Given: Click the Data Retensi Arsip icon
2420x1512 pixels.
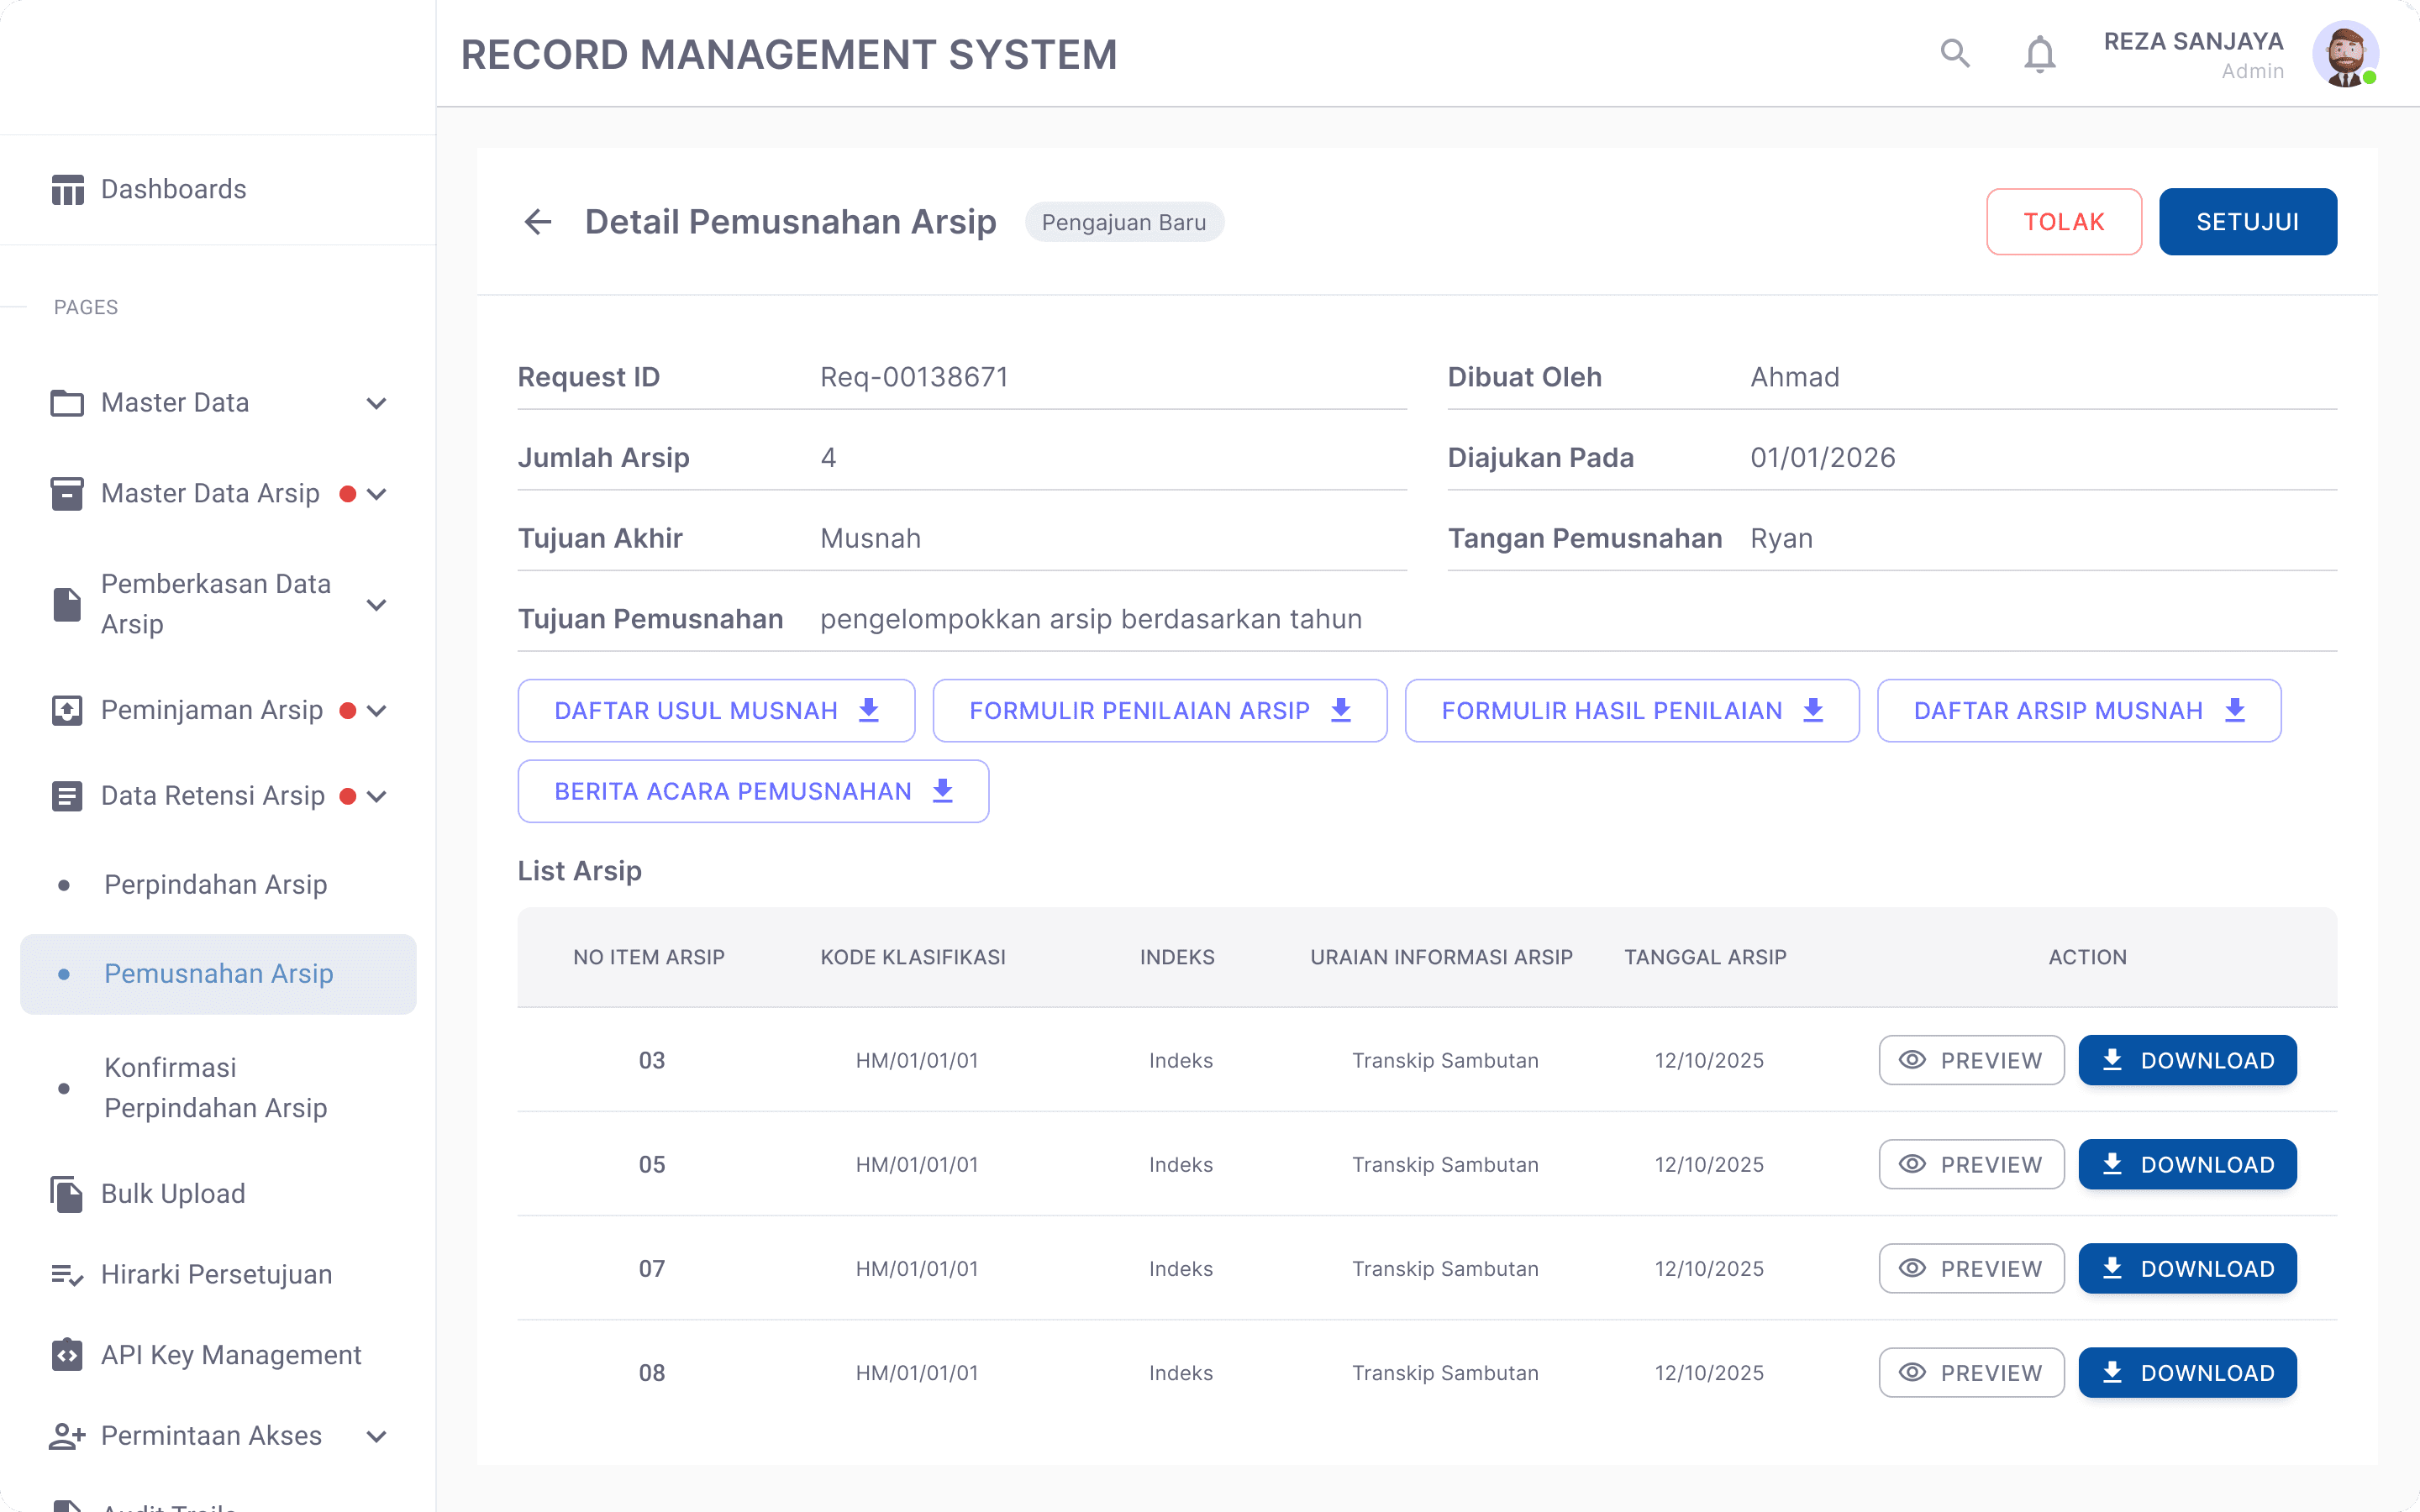Looking at the screenshot, I should coord(67,796).
